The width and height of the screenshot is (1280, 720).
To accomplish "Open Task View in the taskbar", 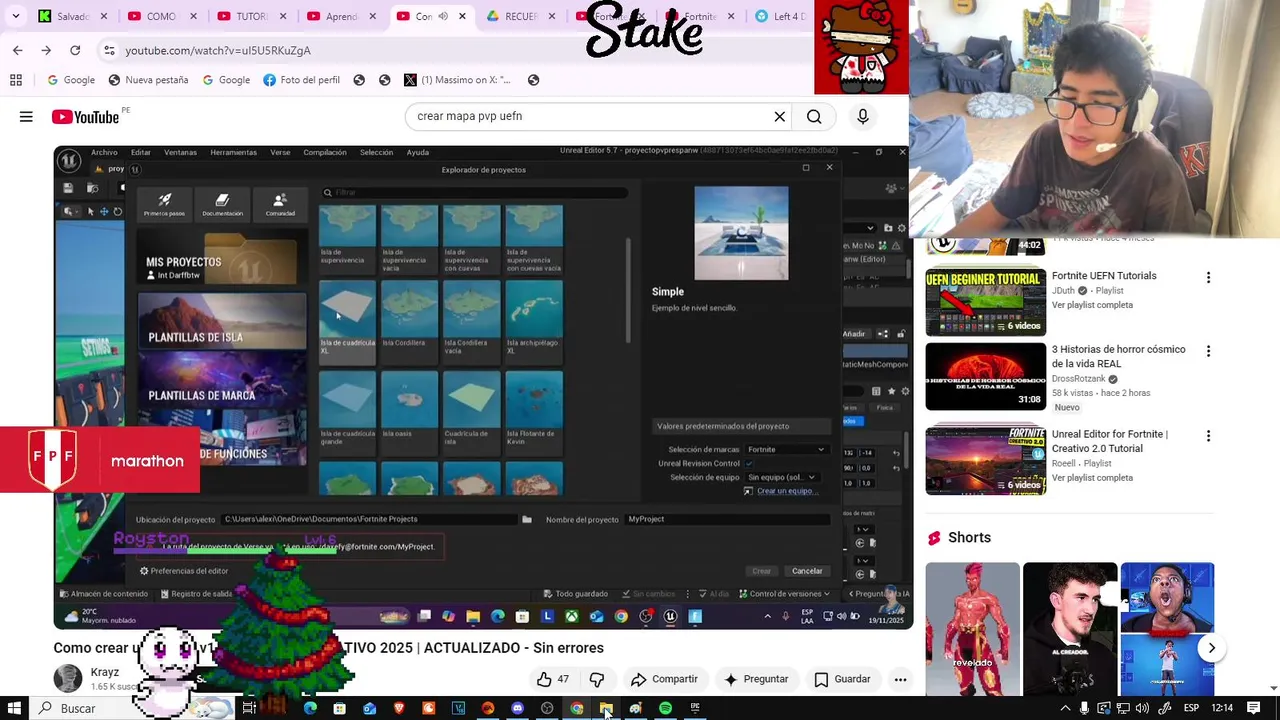I will 249,708.
